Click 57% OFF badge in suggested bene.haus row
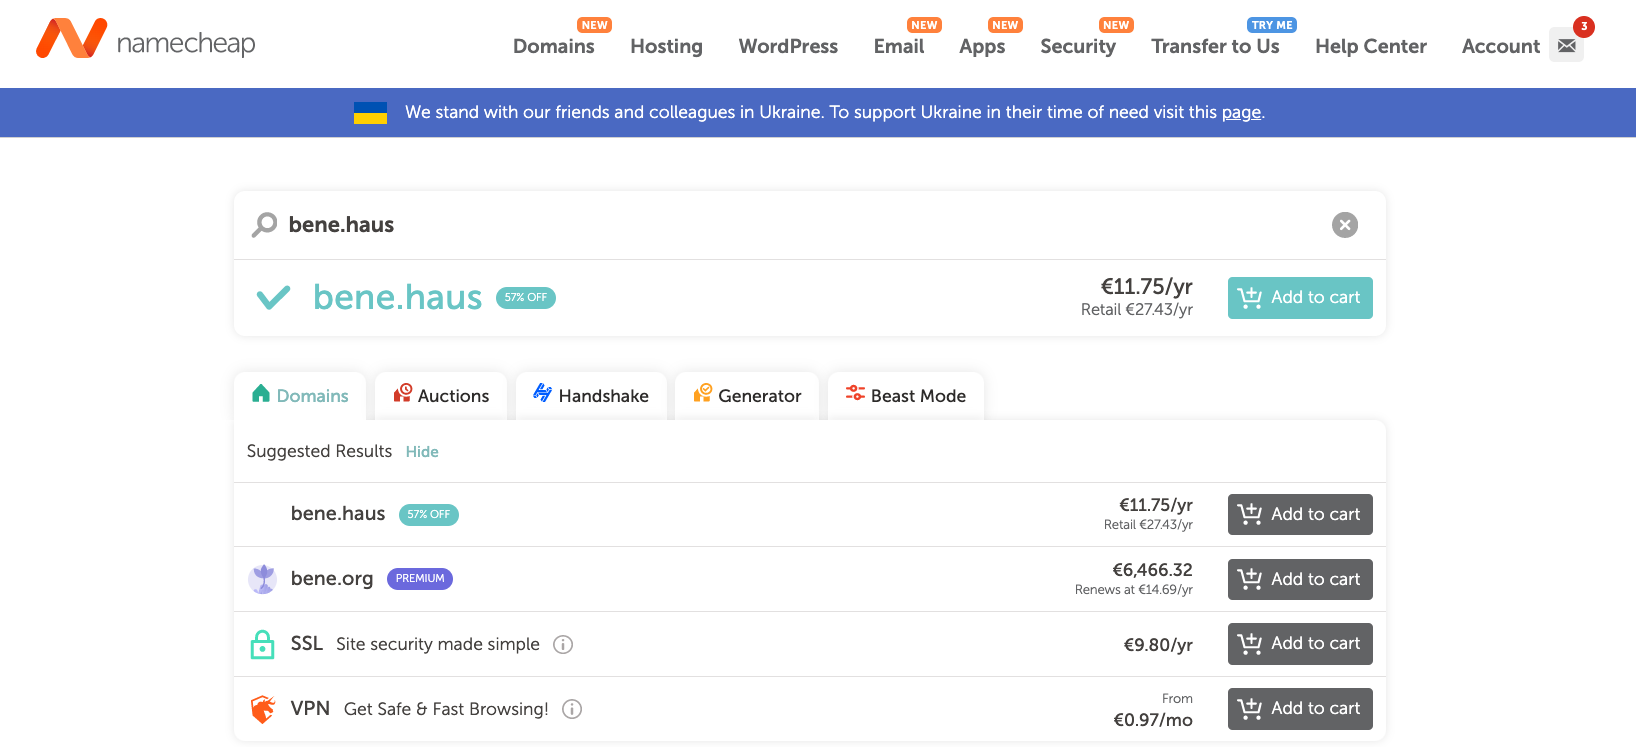Image resolution: width=1636 pixels, height=747 pixels. click(x=429, y=514)
